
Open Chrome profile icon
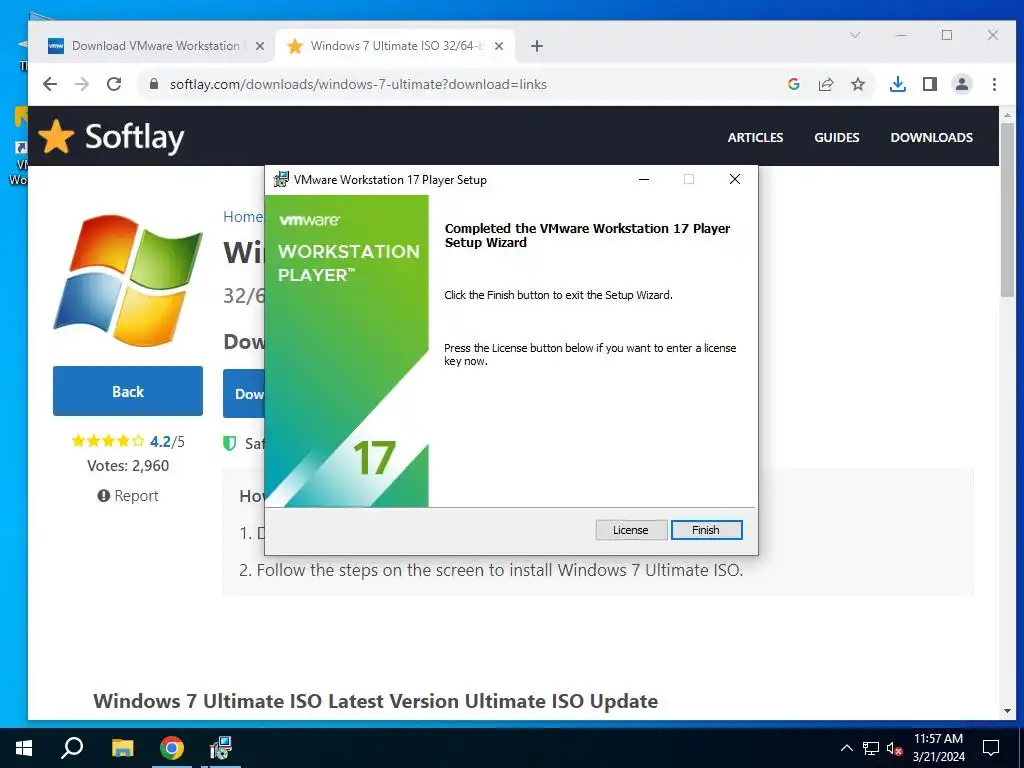tap(962, 84)
